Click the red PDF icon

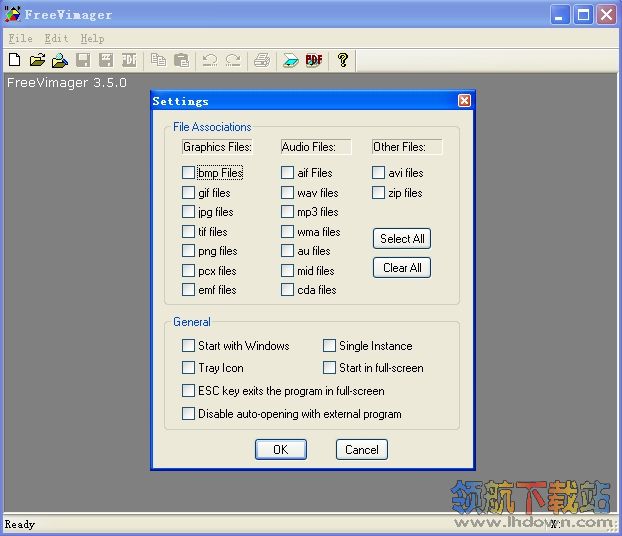pos(314,60)
